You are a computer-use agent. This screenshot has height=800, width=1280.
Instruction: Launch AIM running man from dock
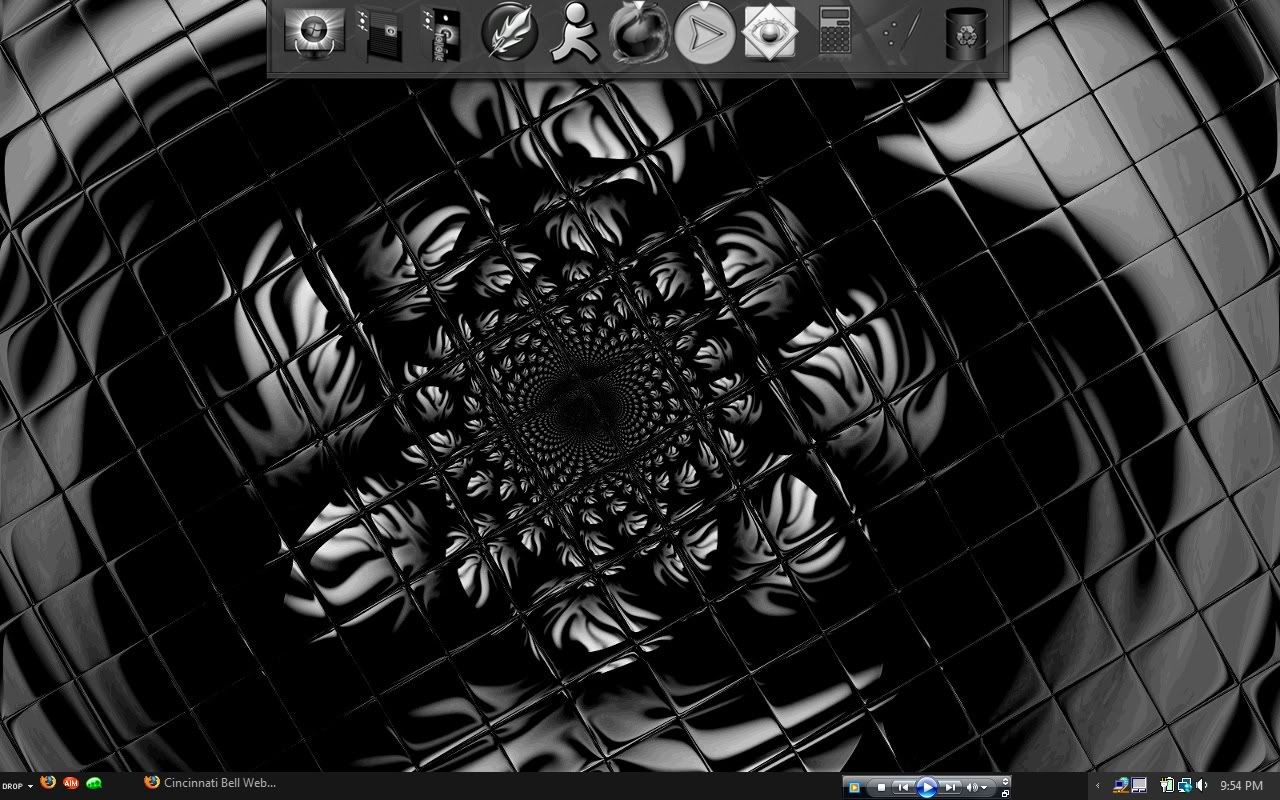pos(574,33)
